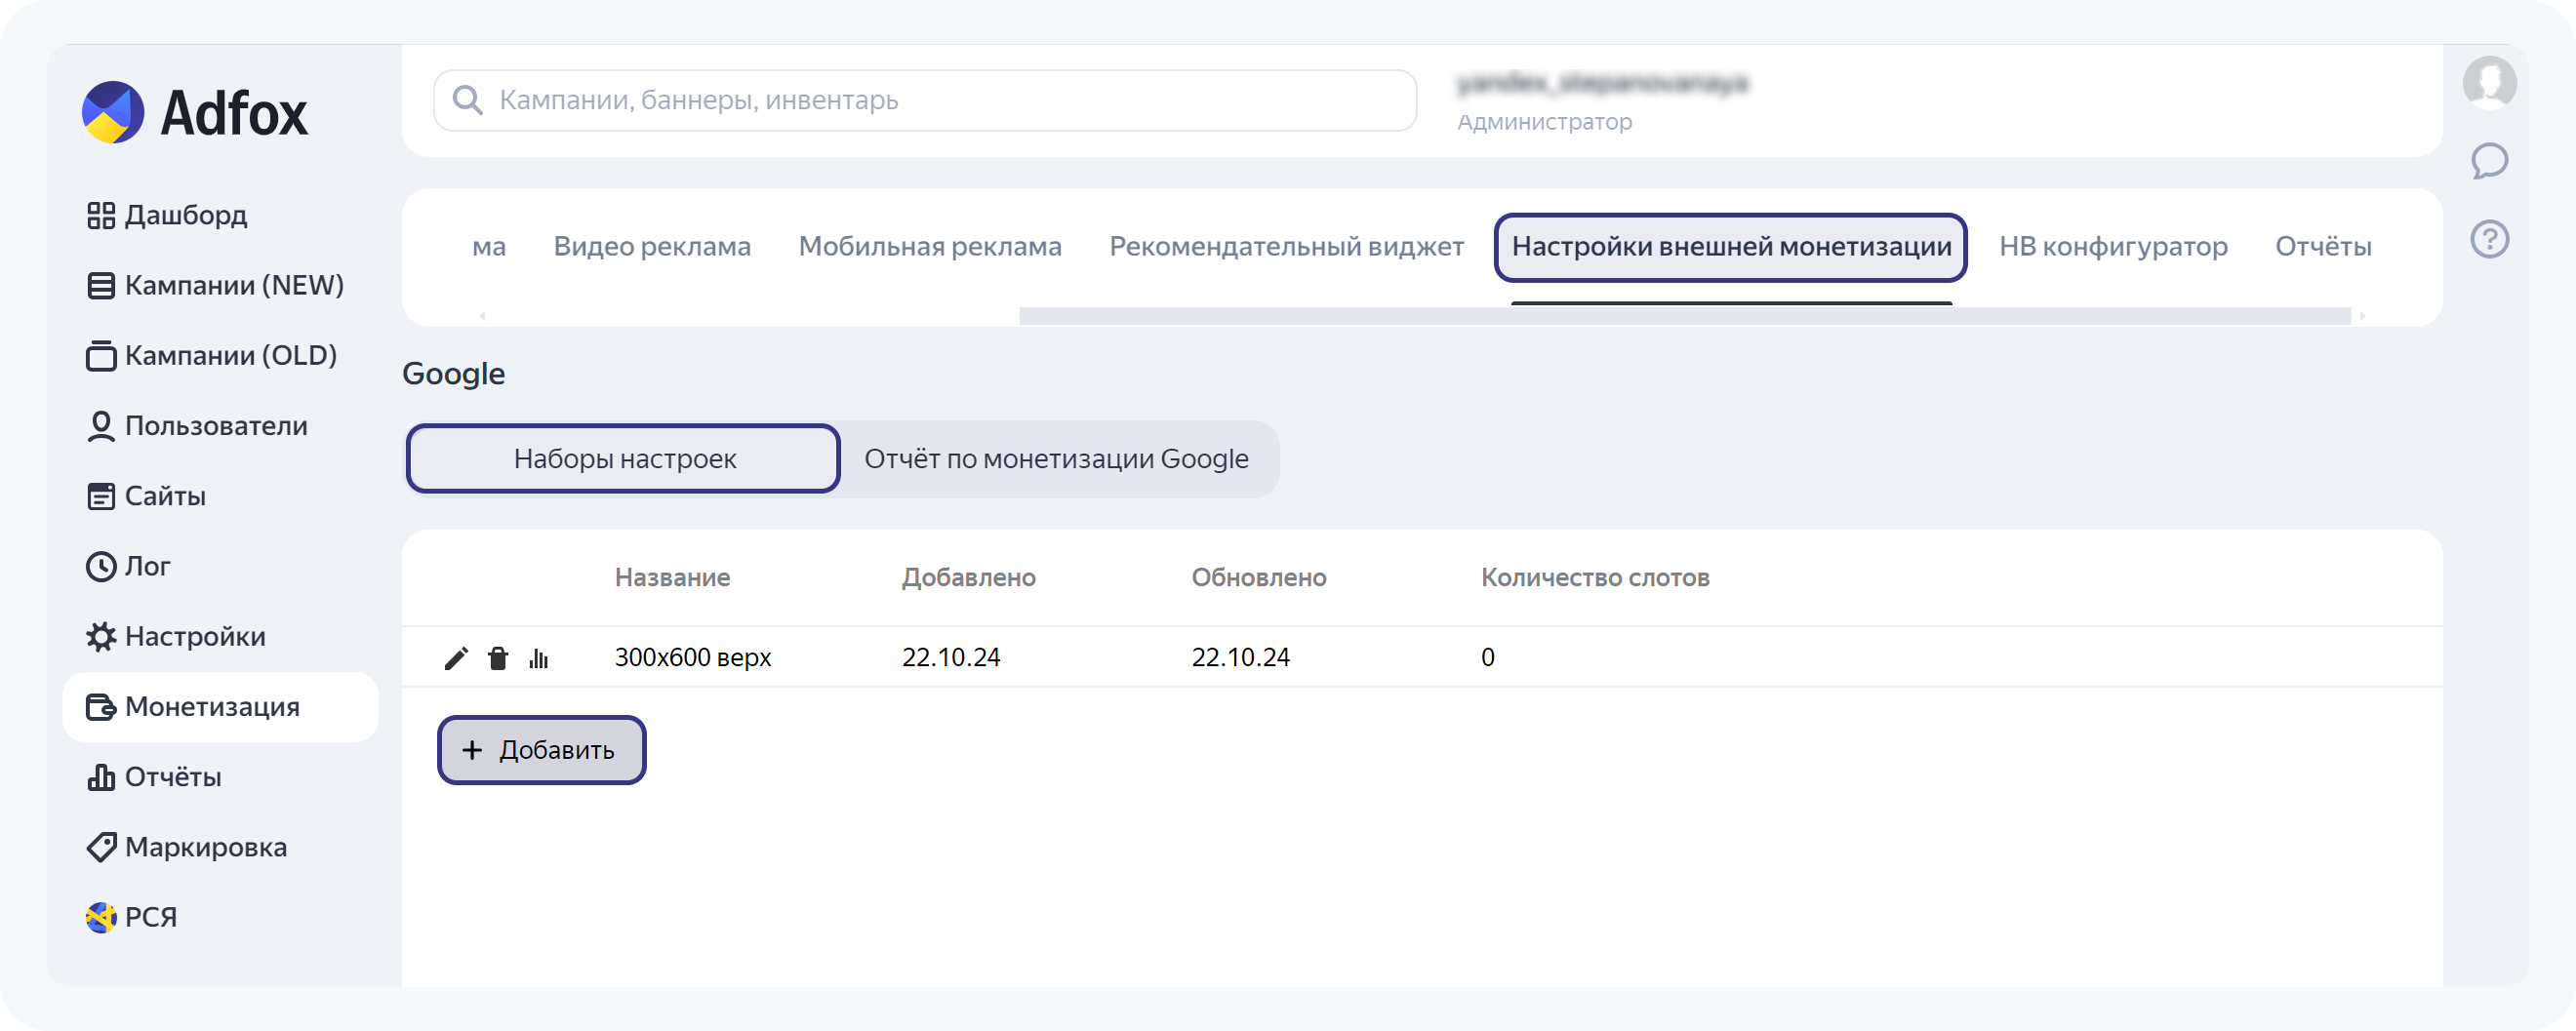The image size is (2576, 1031).
Task: Click the Лог clock icon
Action: pyautogui.click(x=101, y=566)
